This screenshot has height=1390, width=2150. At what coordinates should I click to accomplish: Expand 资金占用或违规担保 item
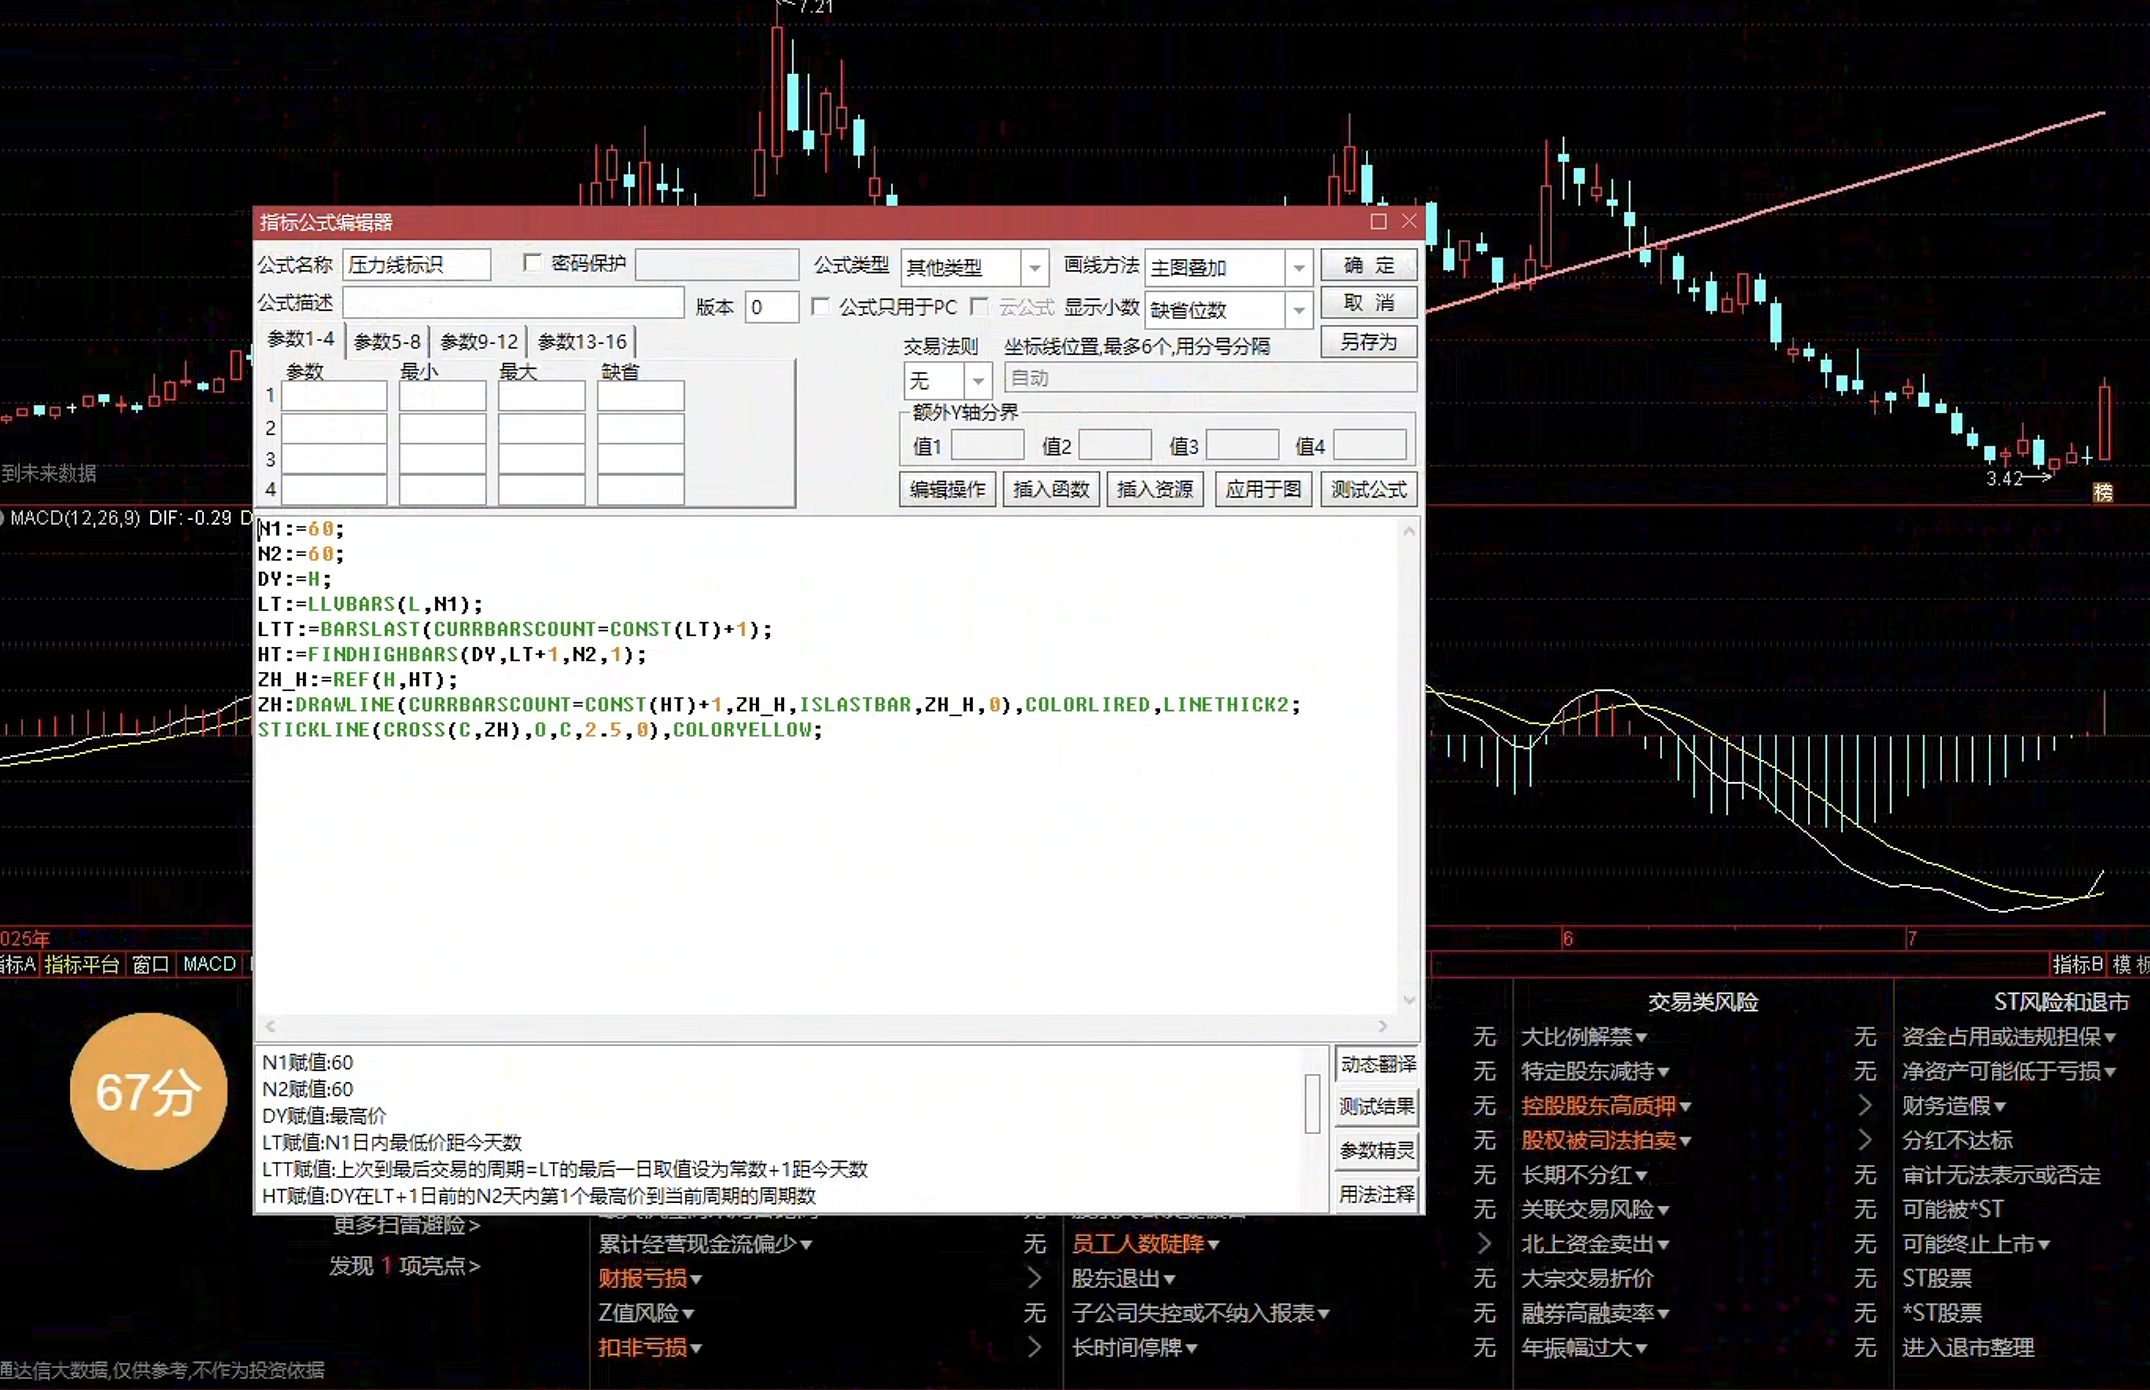2009,1037
